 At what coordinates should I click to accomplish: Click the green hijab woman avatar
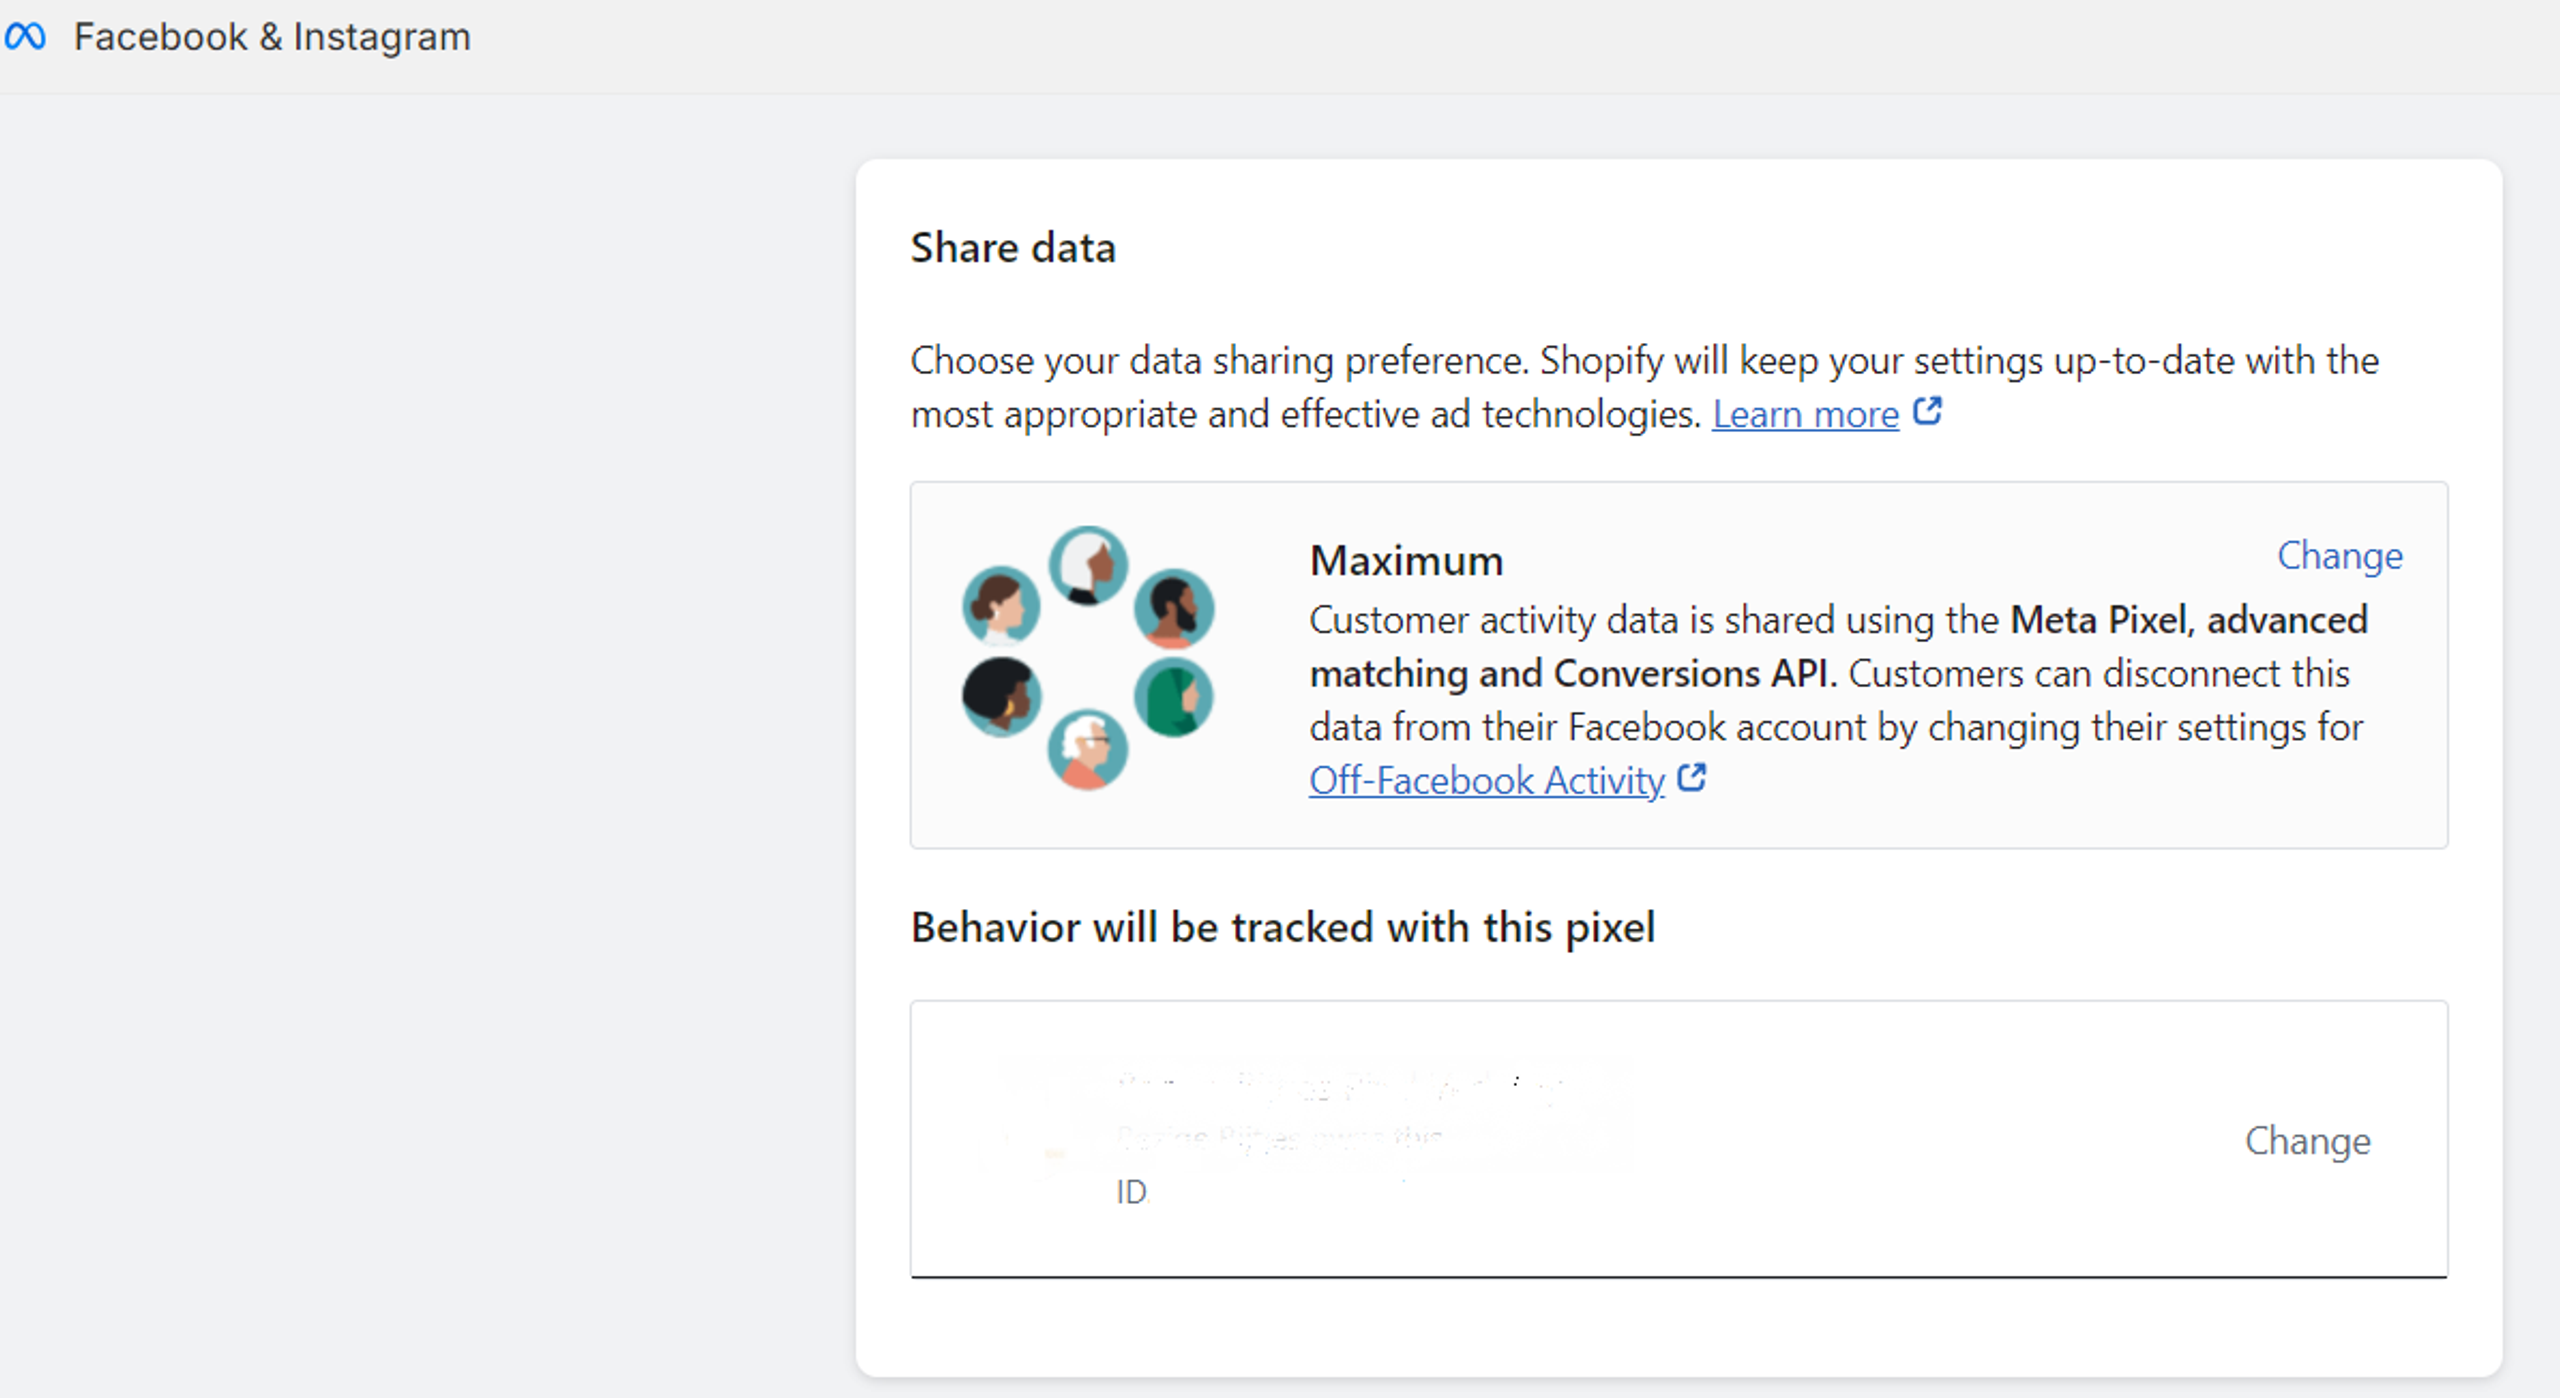click(x=1174, y=697)
